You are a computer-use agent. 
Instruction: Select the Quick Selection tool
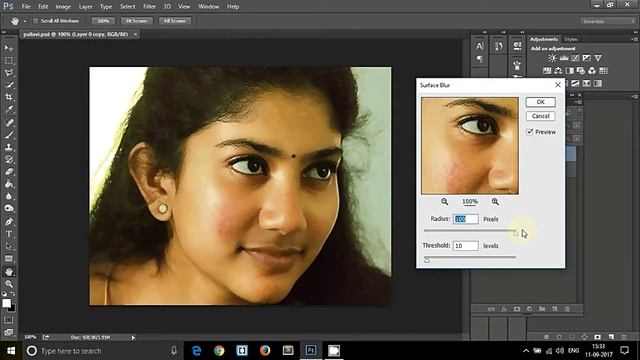[9, 85]
